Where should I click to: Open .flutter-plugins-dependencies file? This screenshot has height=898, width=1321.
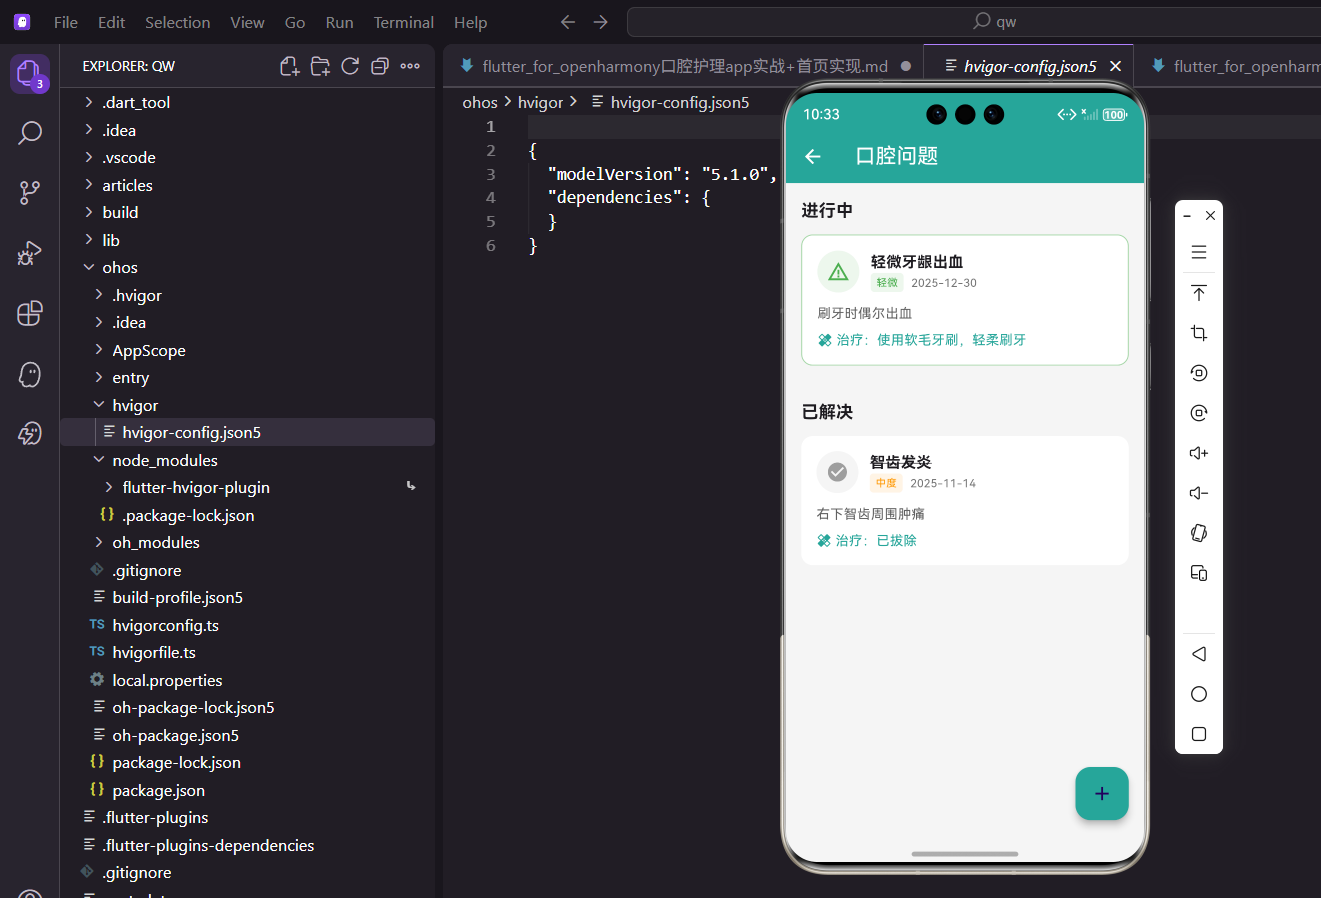tap(247, 845)
